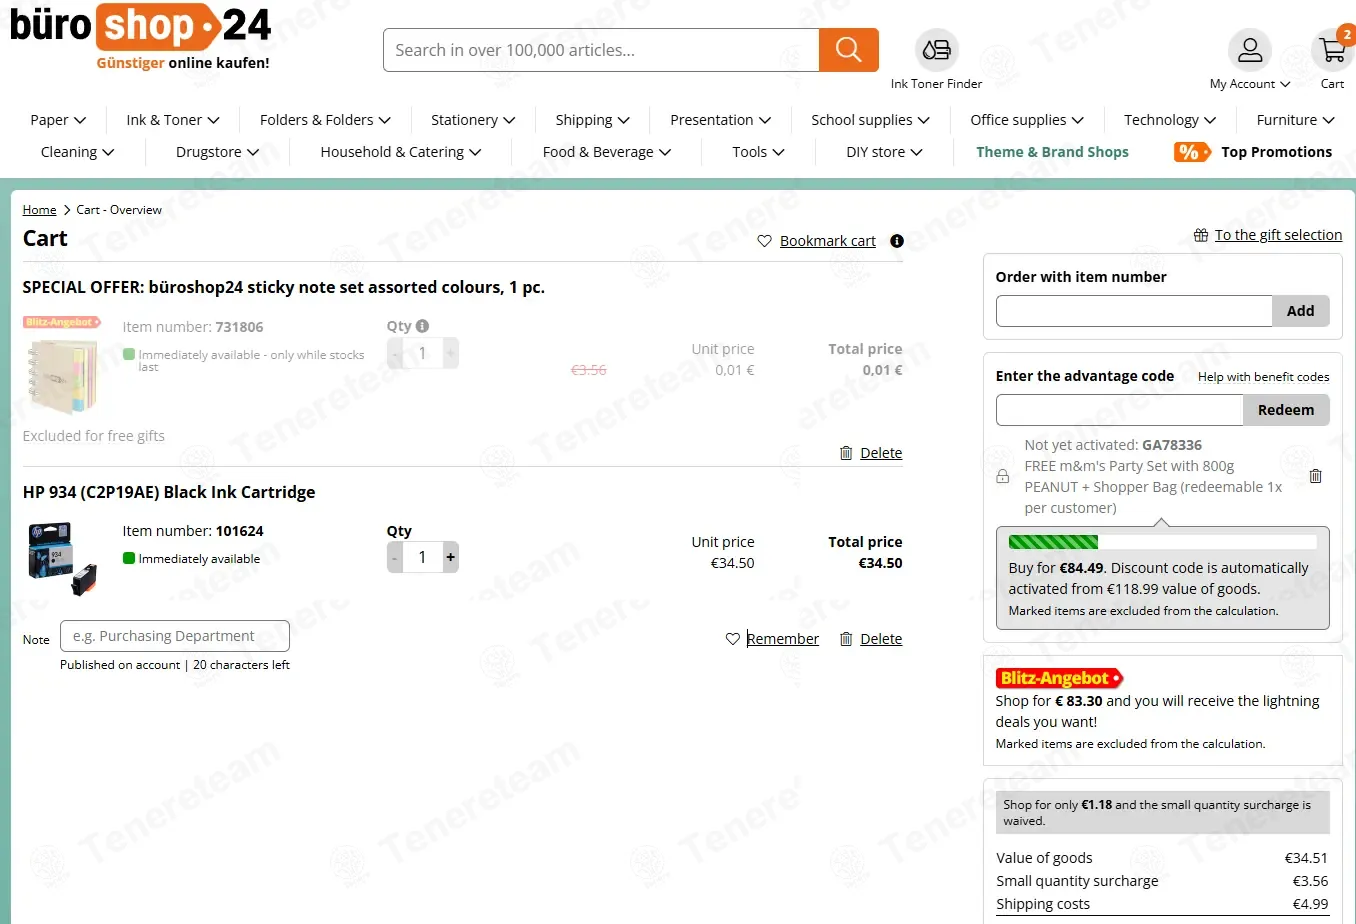The height and width of the screenshot is (924, 1356).
Task: Open Household & Catering menu
Action: (x=401, y=152)
